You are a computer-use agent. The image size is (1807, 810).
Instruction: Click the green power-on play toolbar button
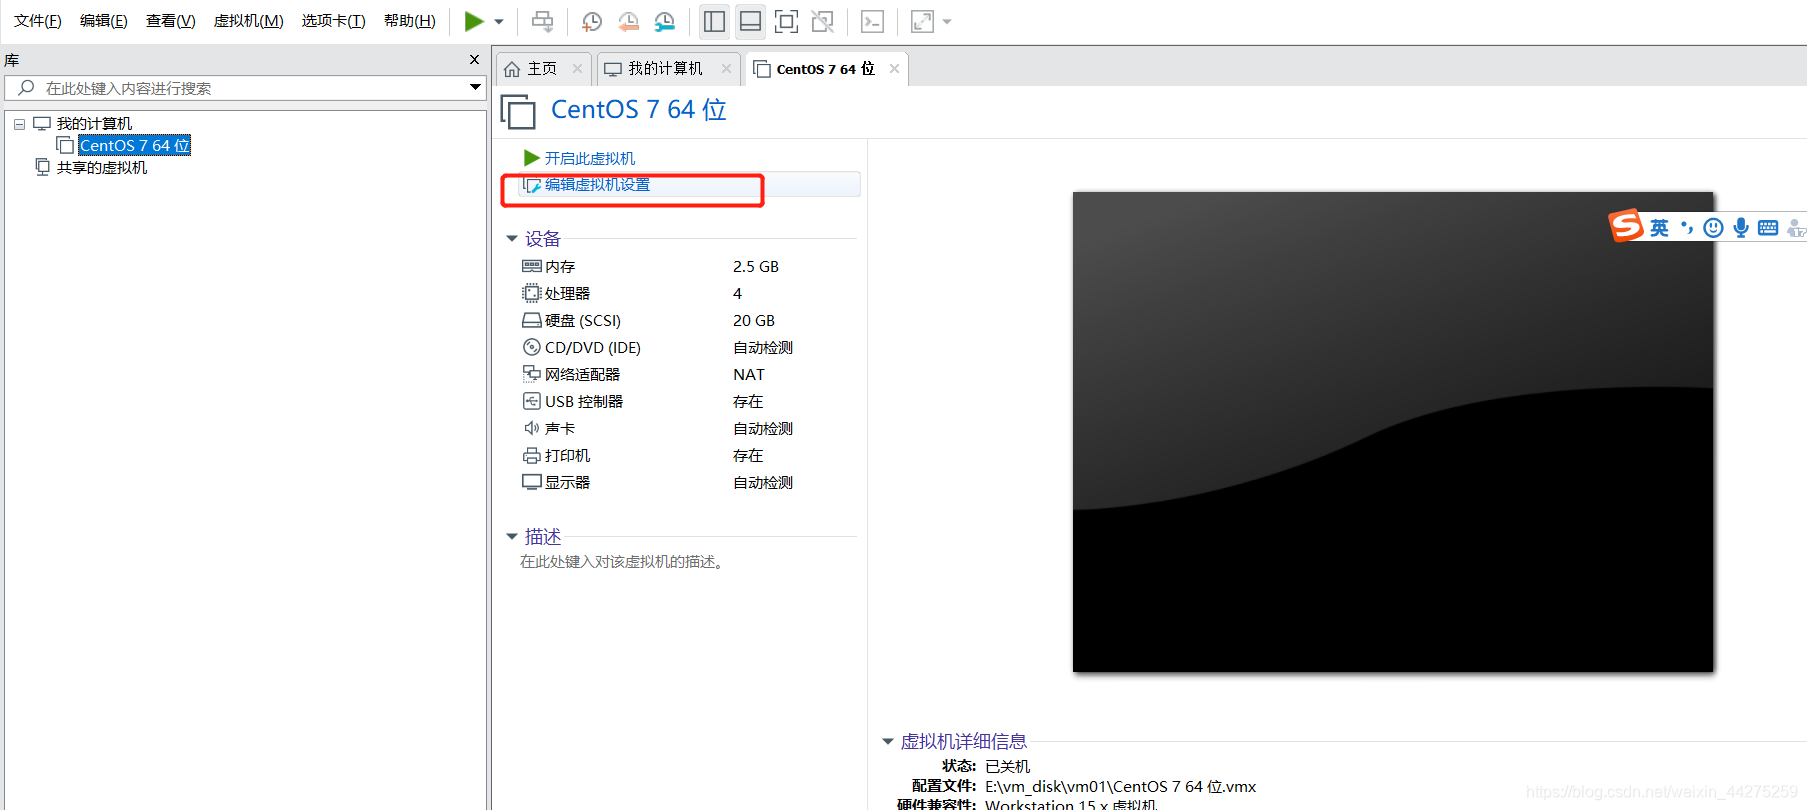click(474, 21)
